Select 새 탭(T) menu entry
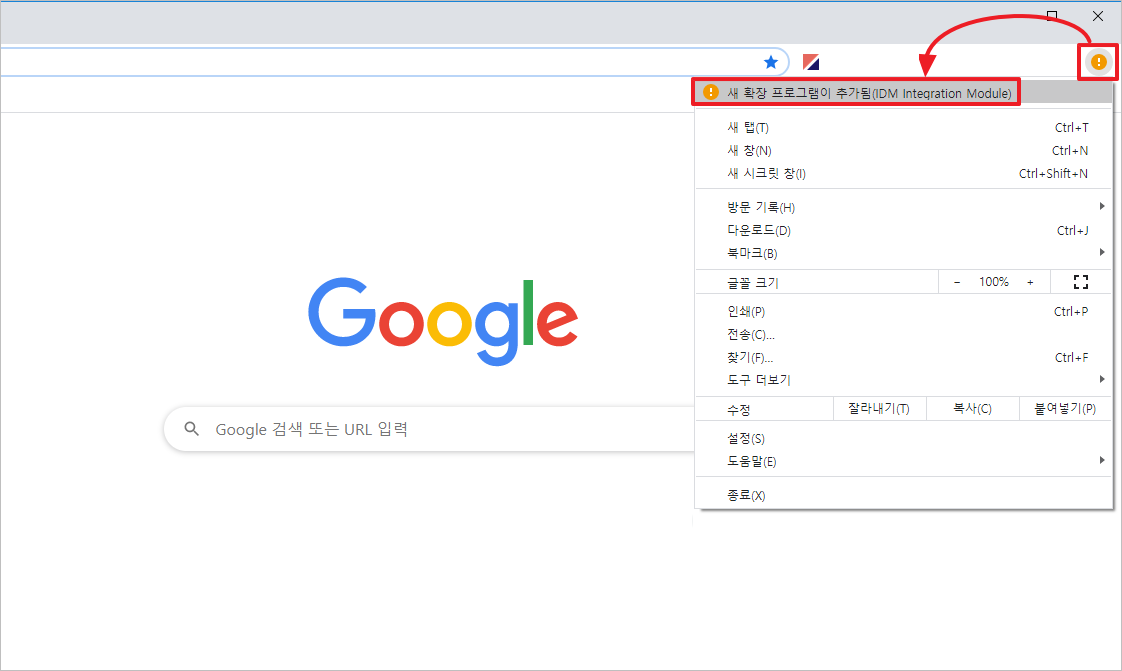1122x671 pixels. tap(904, 127)
